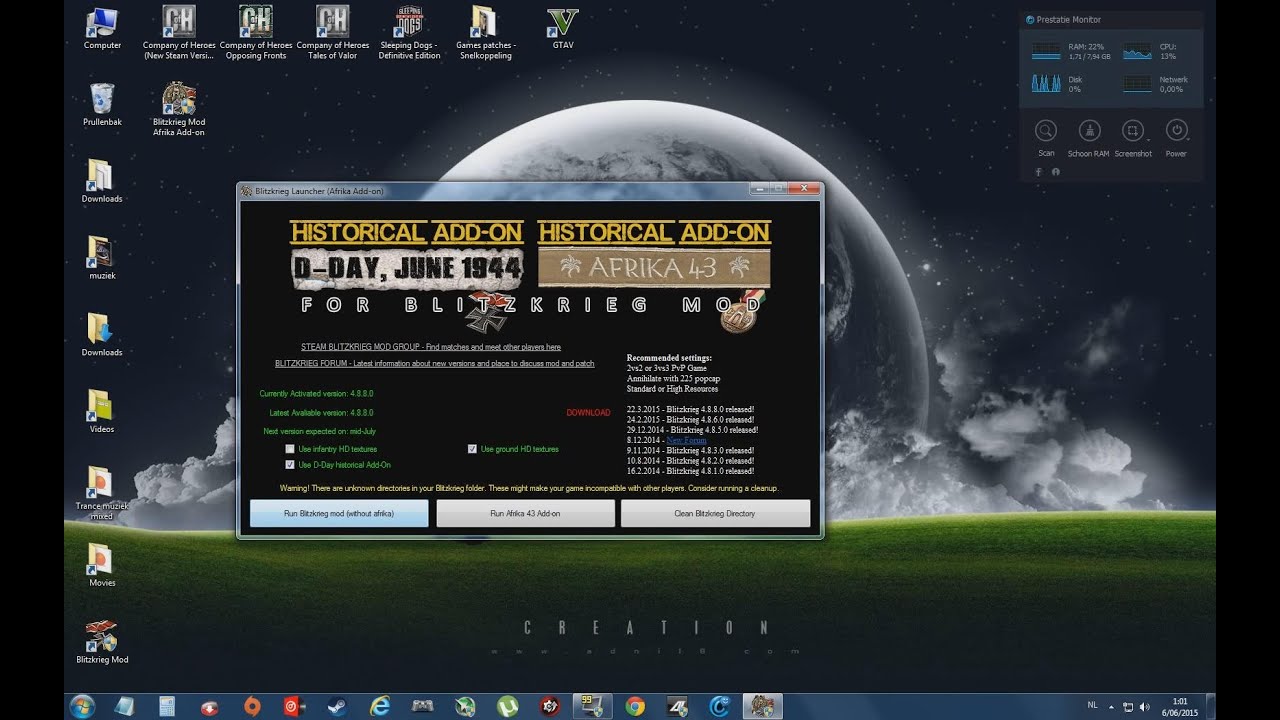Click 'Currently Activated version: 4.8.8.0' text

tap(316, 393)
